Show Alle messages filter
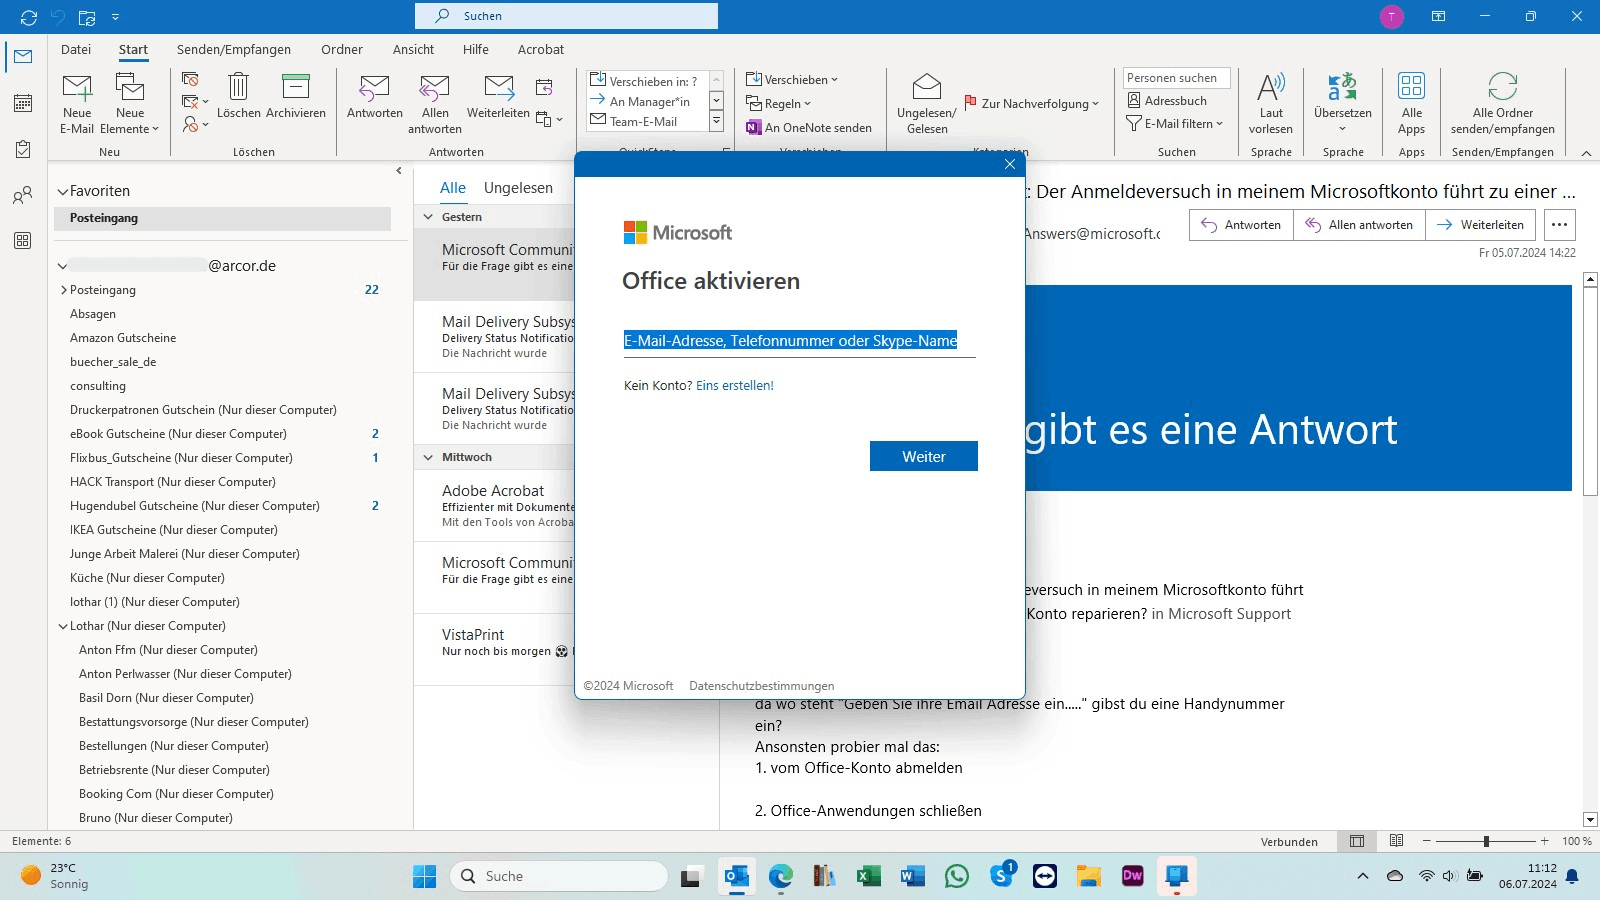 click(x=453, y=188)
